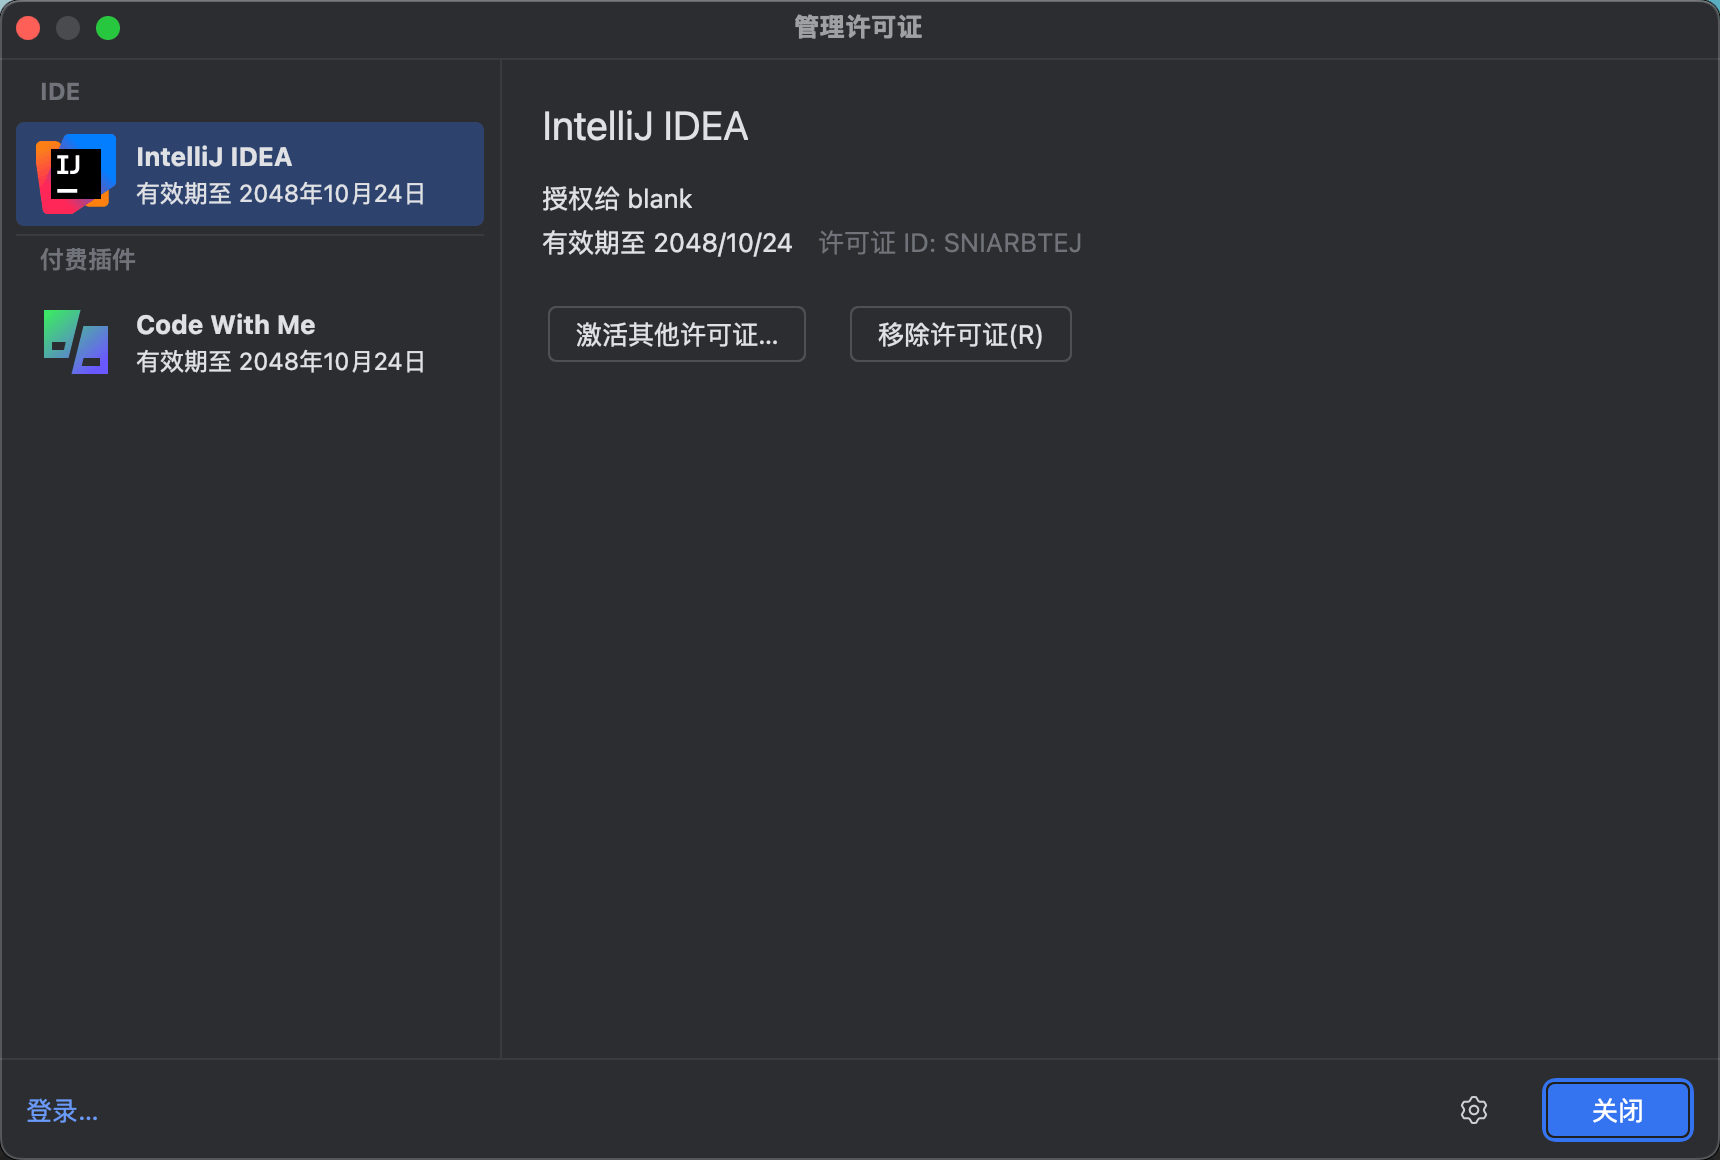Click the gray minimize window button
Viewport: 1720px width, 1160px height.
[x=68, y=28]
